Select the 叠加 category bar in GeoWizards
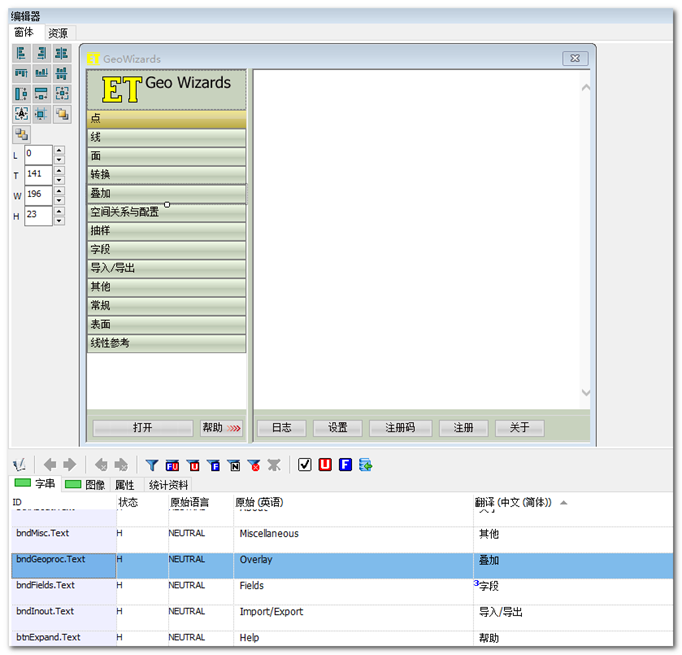The width and height of the screenshot is (682, 655). 167,194
